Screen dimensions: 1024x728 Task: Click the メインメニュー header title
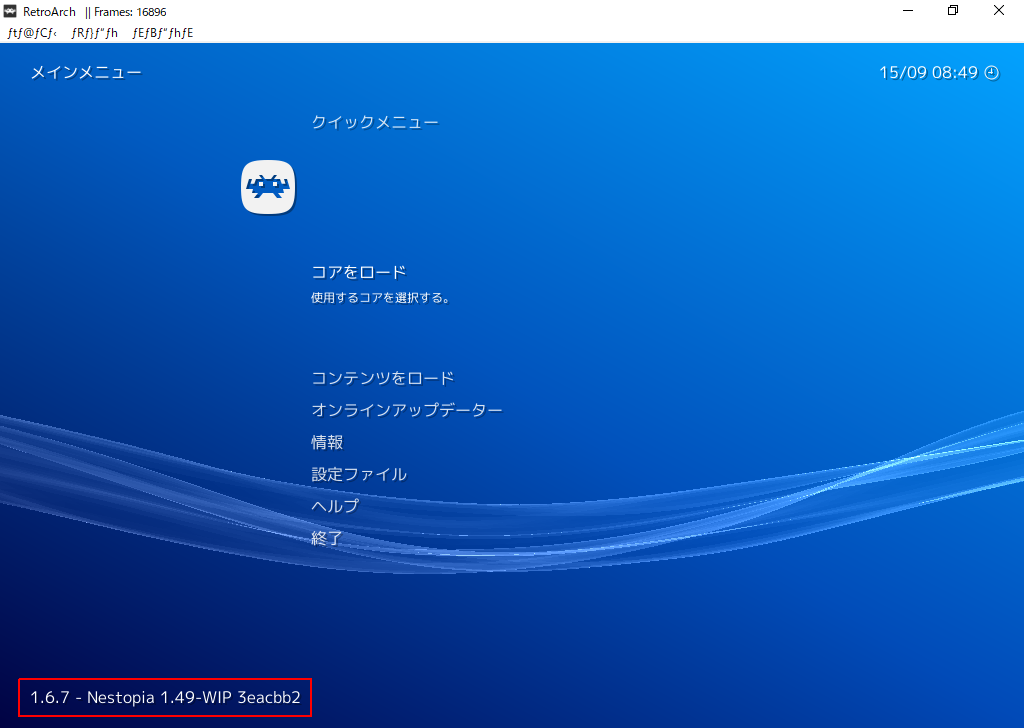click(x=86, y=72)
